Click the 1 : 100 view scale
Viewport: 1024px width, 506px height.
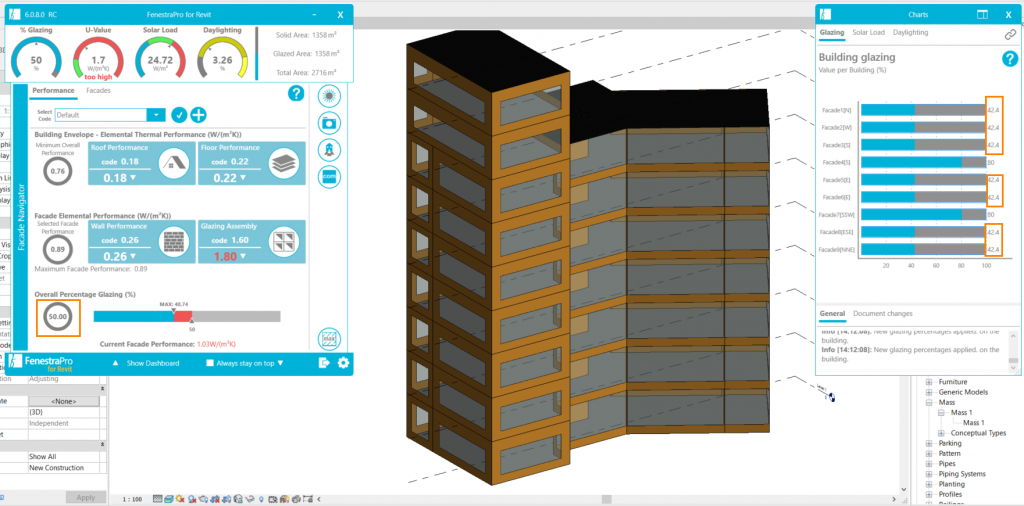(133, 499)
